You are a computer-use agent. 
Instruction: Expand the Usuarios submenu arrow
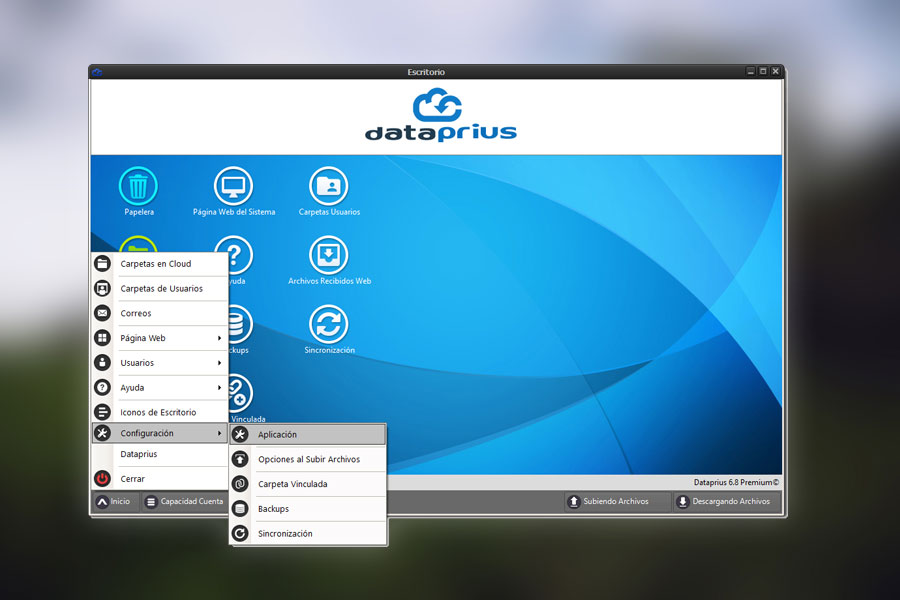point(219,363)
